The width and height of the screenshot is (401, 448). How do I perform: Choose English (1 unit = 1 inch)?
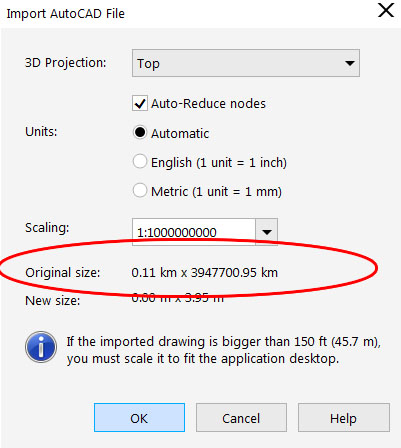[x=139, y=161]
